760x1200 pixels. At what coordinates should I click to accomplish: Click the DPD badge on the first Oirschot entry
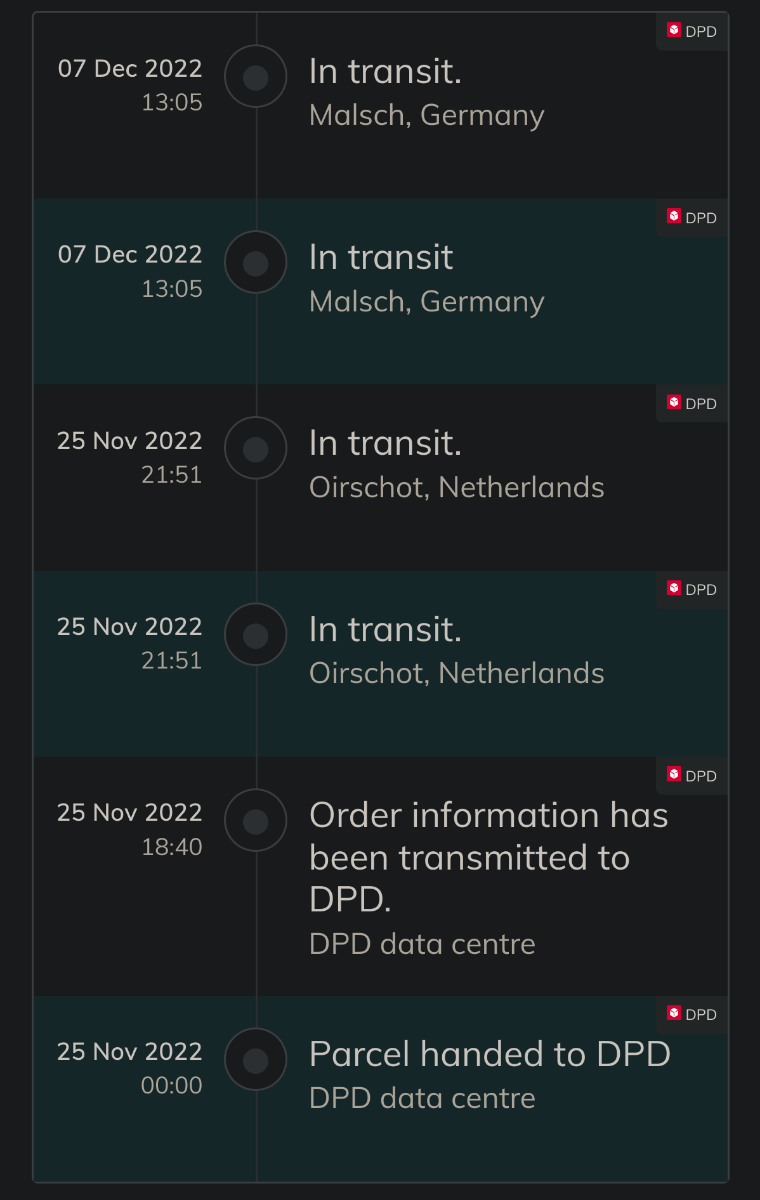pos(692,403)
